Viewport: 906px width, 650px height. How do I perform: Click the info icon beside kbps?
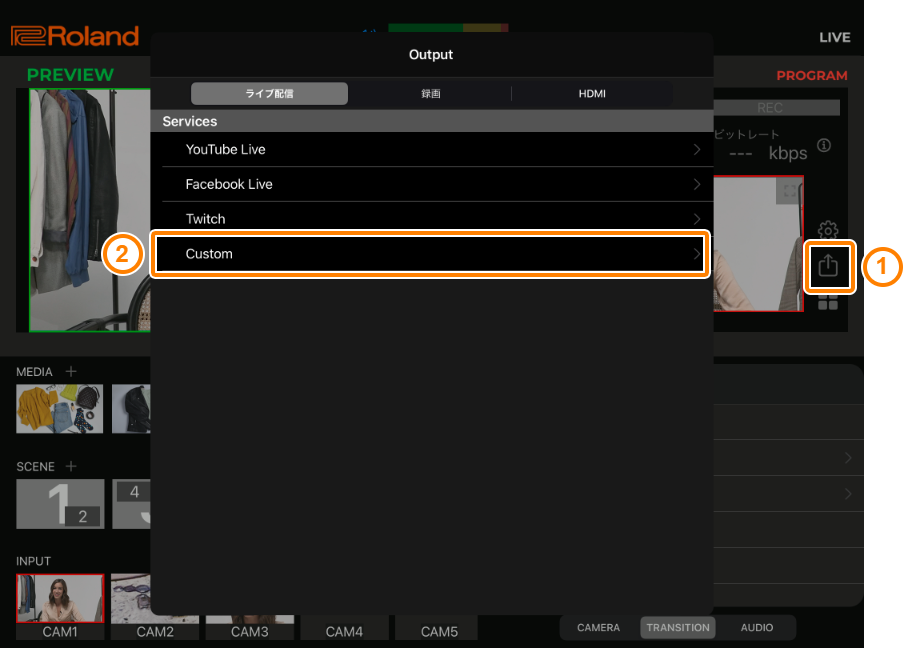click(824, 145)
